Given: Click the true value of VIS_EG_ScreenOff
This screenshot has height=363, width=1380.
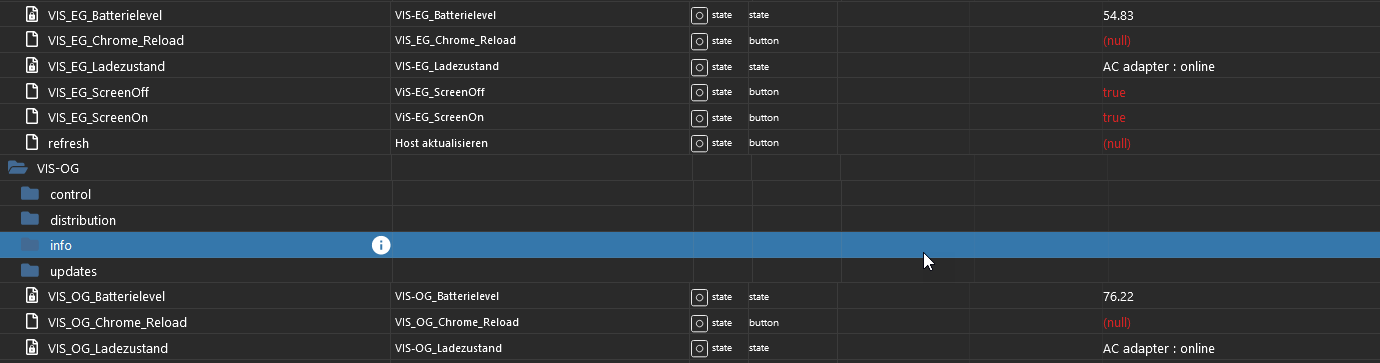Looking at the screenshot, I should (1113, 92).
